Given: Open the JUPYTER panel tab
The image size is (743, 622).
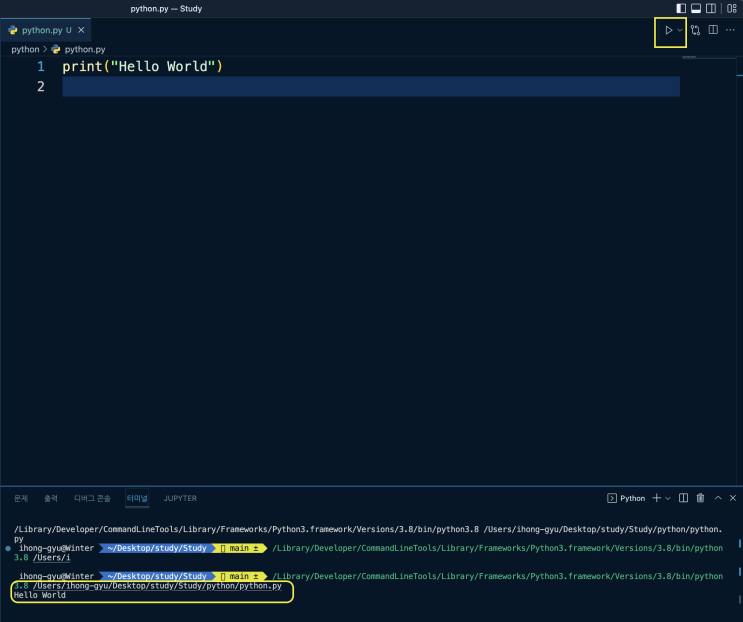Looking at the screenshot, I should click(180, 498).
